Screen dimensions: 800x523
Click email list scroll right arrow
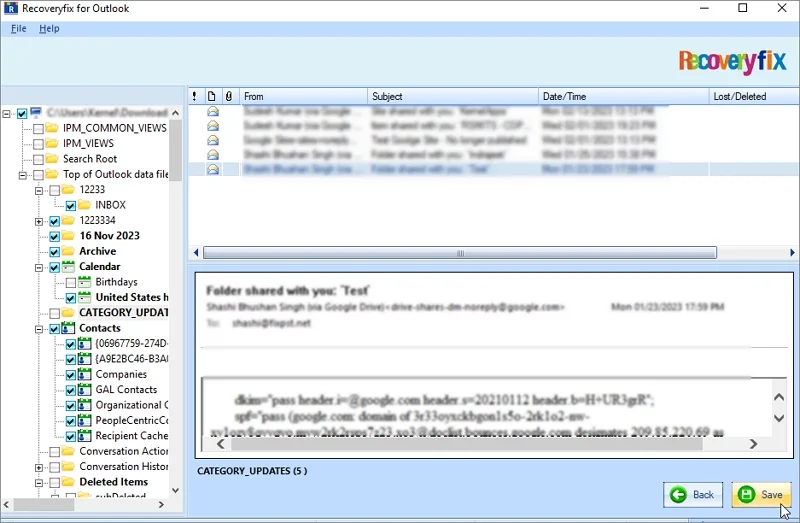point(792,253)
